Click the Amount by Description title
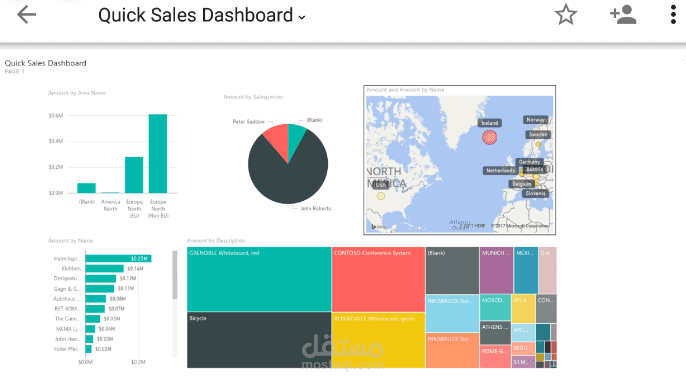 pyautogui.click(x=216, y=241)
